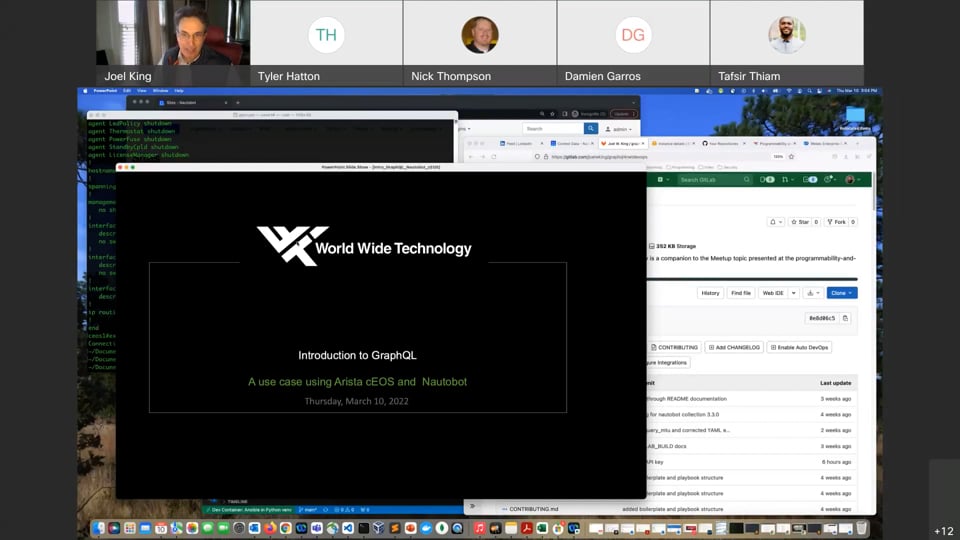Viewport: 960px width, 540px height.
Task: Open the Help menu in the menu bar
Action: coord(179,91)
